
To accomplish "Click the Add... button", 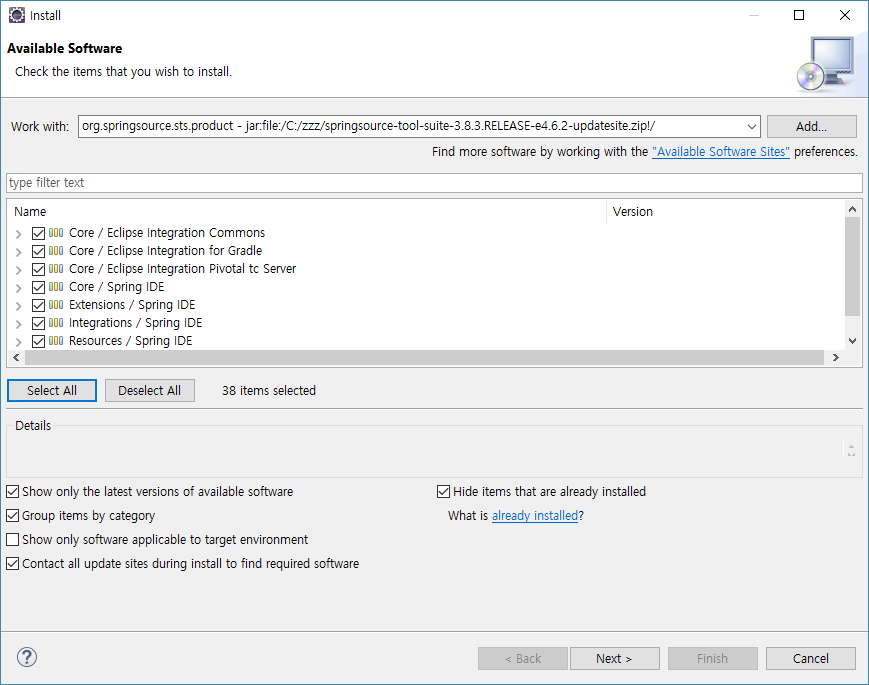I will click(x=811, y=126).
